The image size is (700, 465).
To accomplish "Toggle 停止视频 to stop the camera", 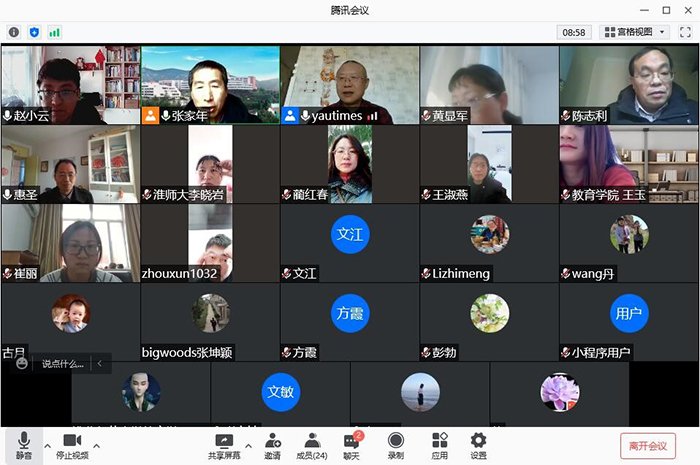I will [x=71, y=445].
